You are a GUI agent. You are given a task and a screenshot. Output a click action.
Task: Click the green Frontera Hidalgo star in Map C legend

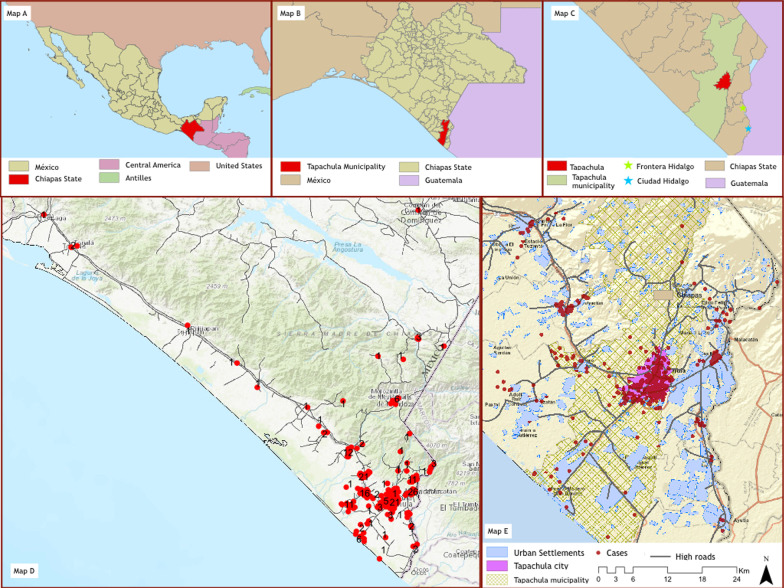pyautogui.click(x=629, y=165)
